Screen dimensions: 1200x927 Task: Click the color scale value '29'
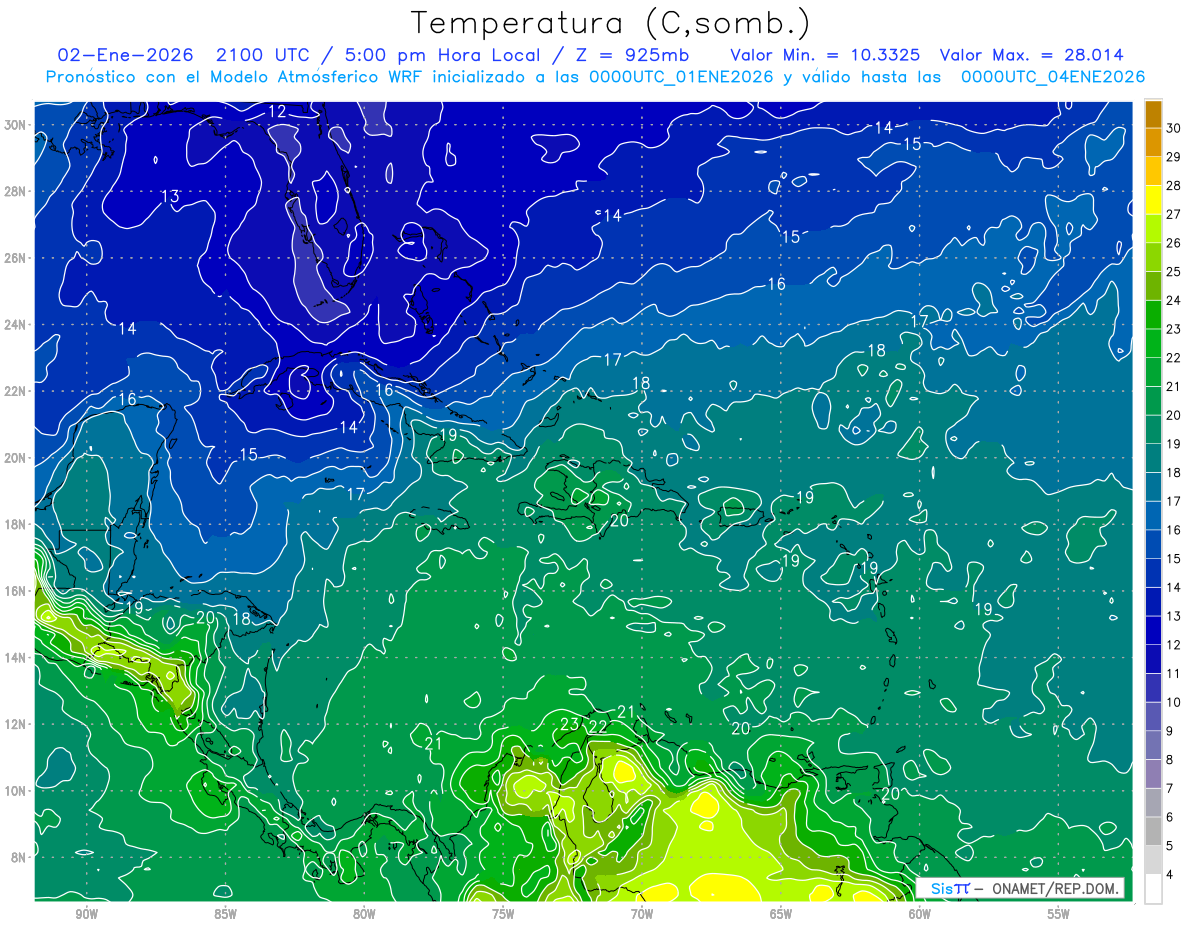point(1174,158)
